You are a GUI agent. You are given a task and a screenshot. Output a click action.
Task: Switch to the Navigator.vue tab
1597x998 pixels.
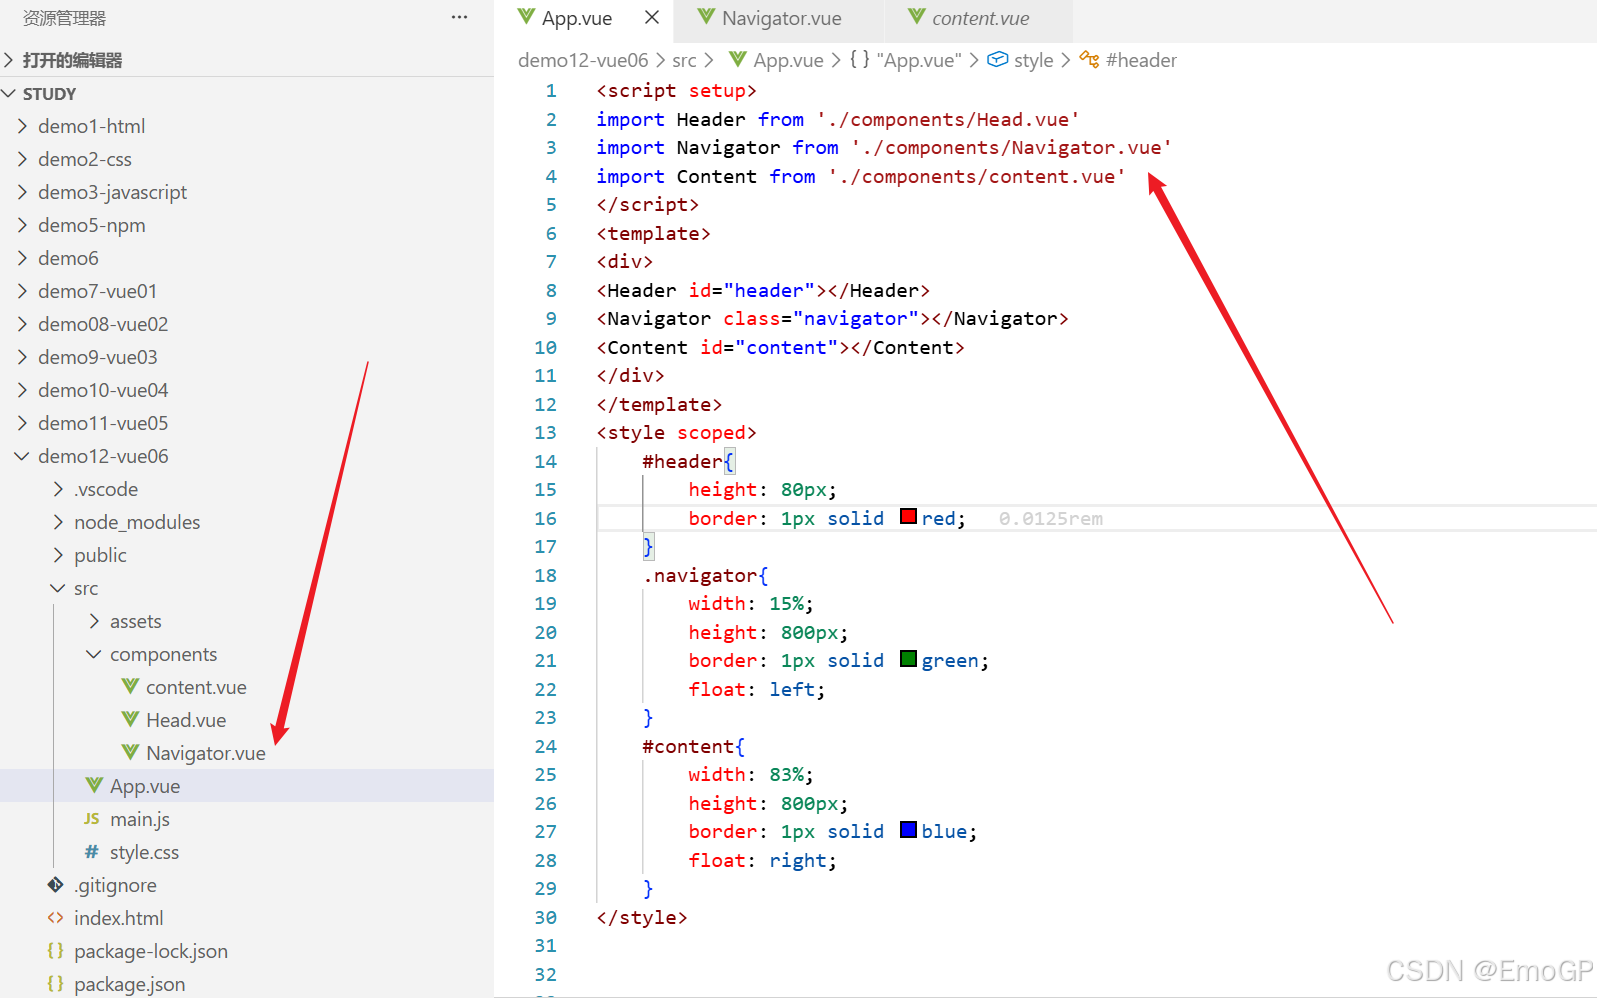[781, 18]
